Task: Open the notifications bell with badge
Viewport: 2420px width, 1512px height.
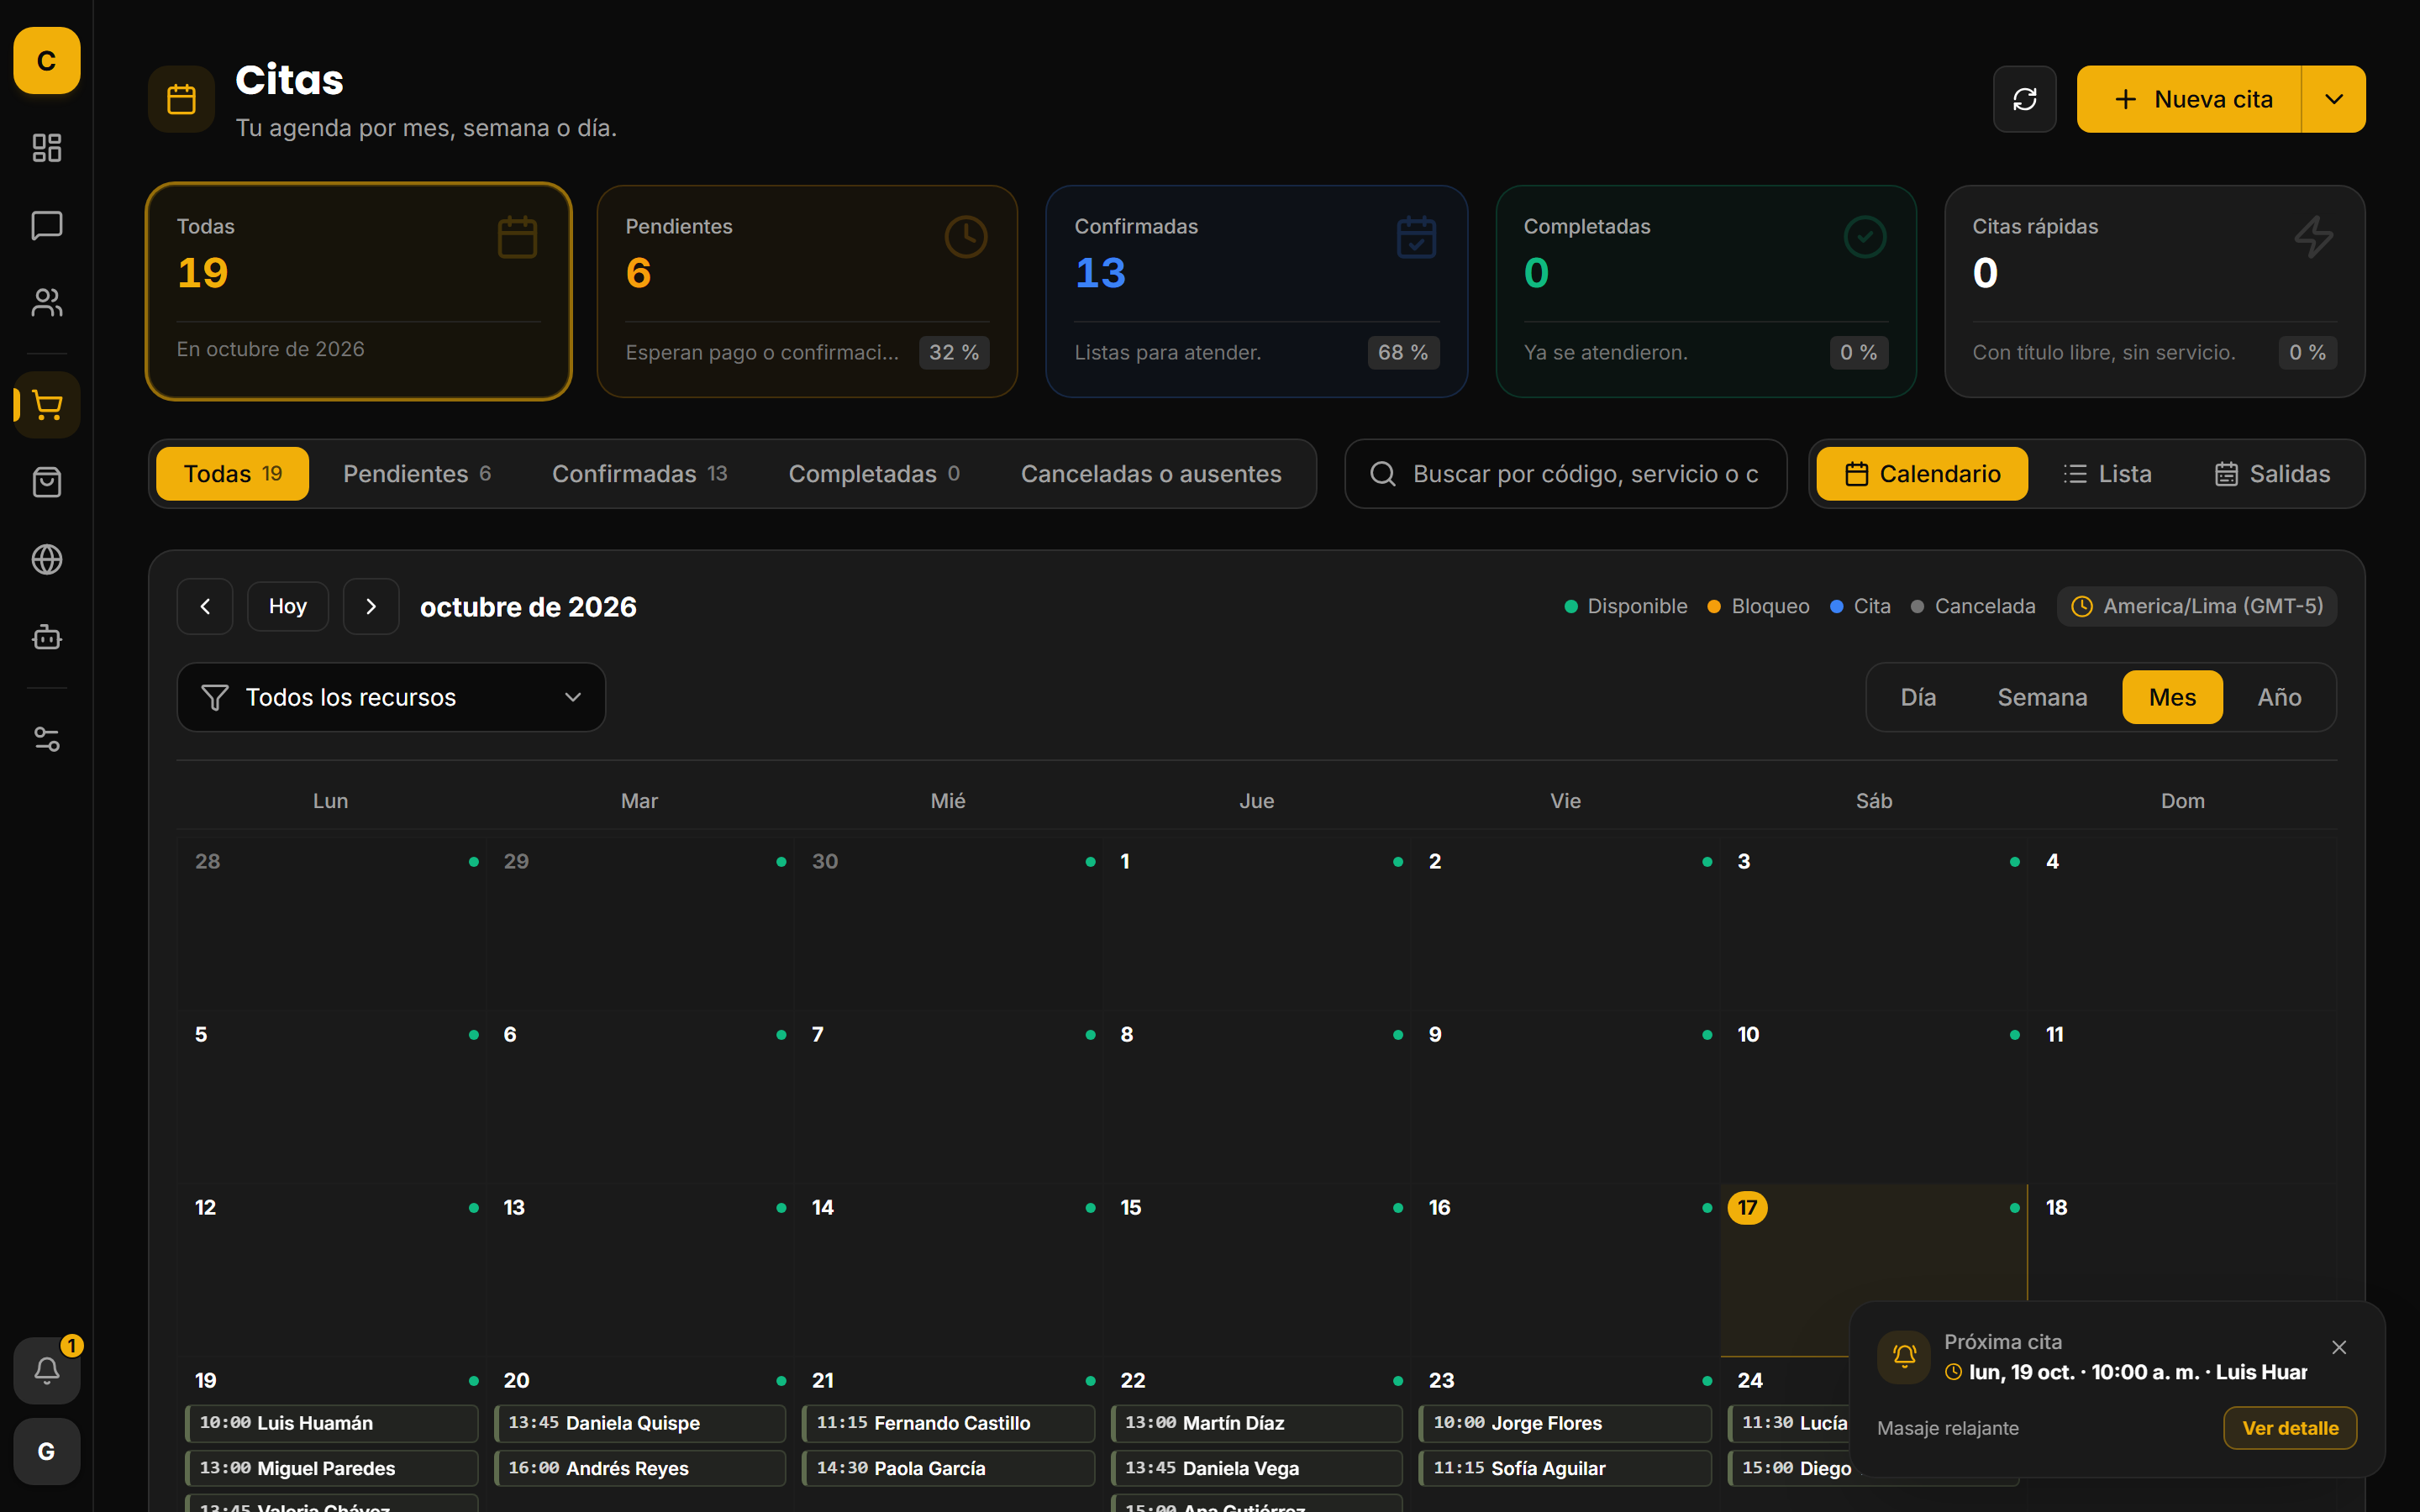Action: (x=47, y=1370)
